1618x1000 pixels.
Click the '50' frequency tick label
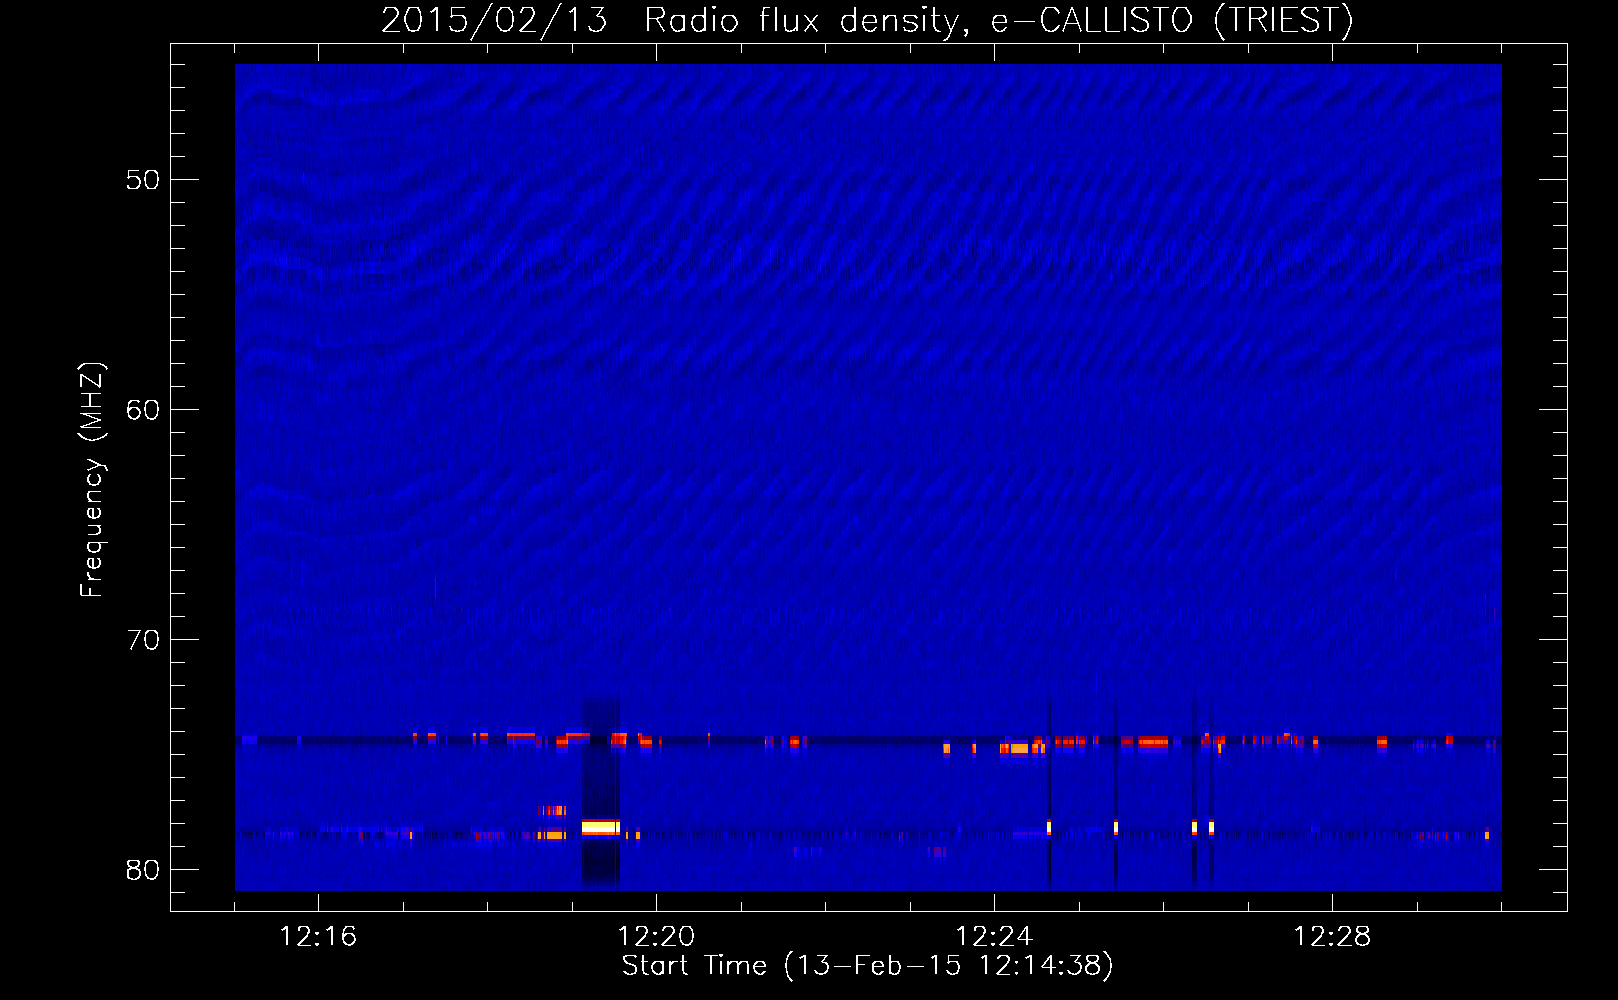[143, 180]
